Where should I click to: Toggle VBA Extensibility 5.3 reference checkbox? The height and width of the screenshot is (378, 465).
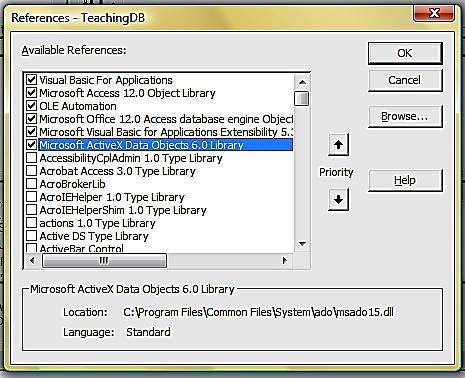31,132
